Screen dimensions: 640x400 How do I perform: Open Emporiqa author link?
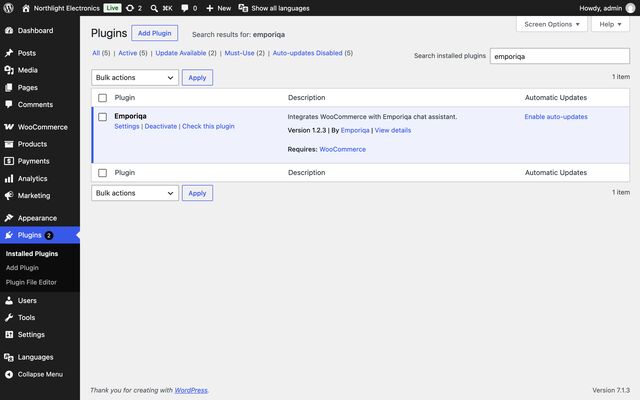tap(355, 130)
